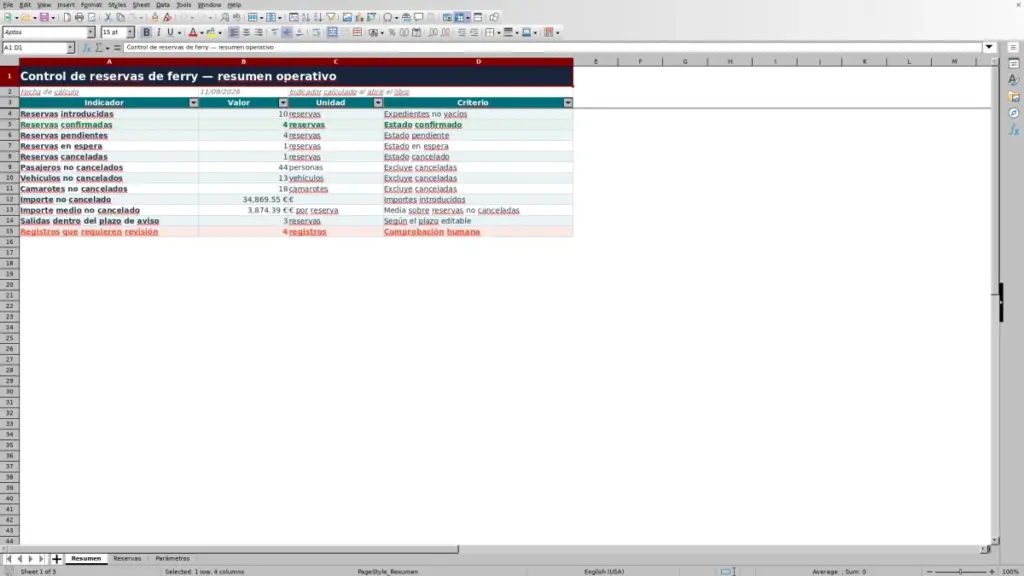Toggle Align Bottom vertical alignment

[299, 33]
